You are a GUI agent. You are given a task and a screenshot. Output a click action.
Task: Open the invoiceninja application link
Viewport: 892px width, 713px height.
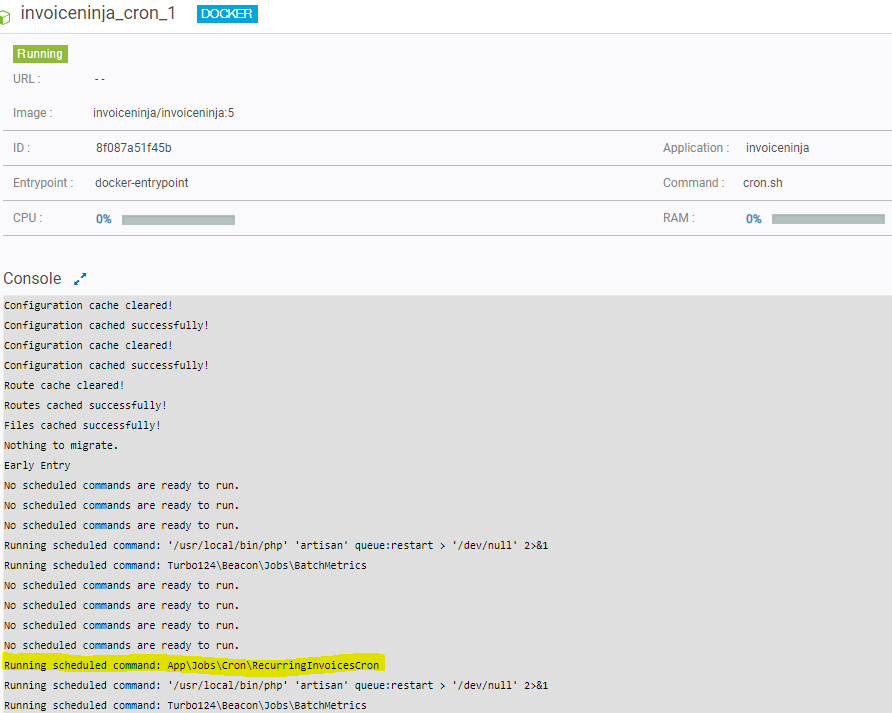tap(777, 147)
